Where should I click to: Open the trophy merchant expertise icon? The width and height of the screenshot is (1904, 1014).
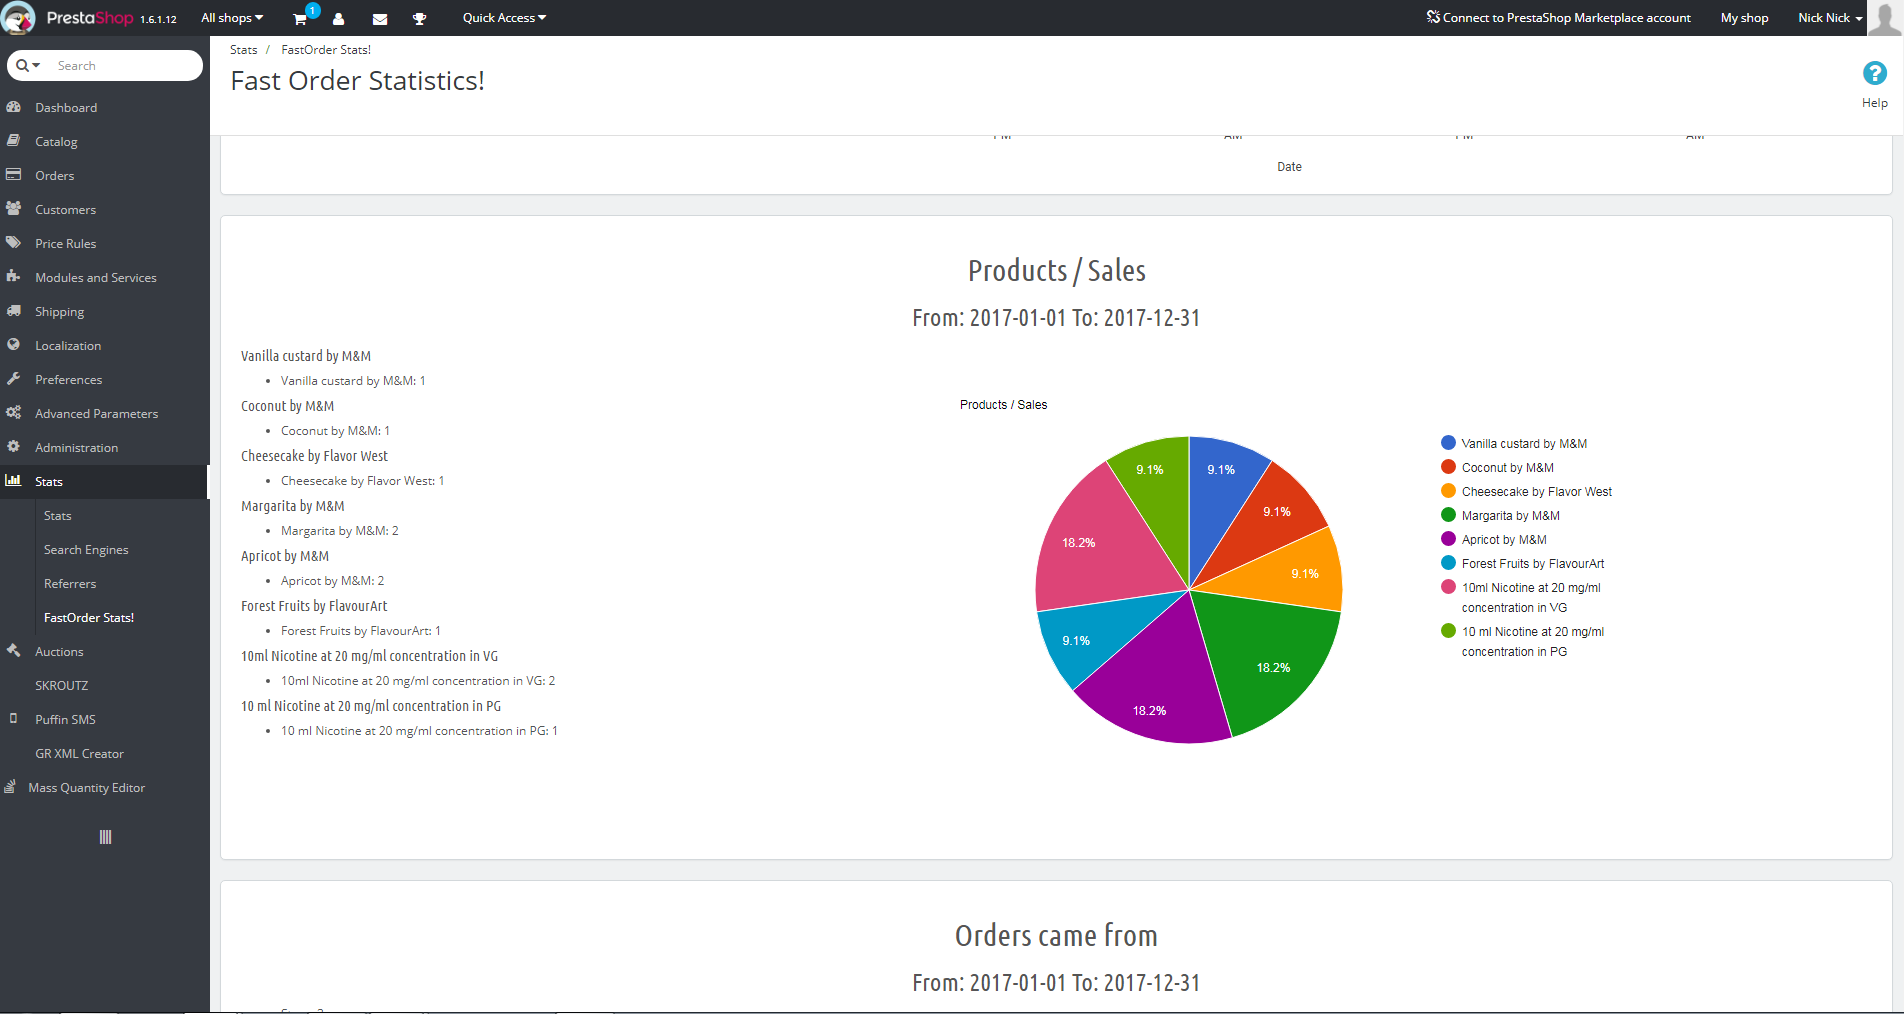(x=420, y=18)
